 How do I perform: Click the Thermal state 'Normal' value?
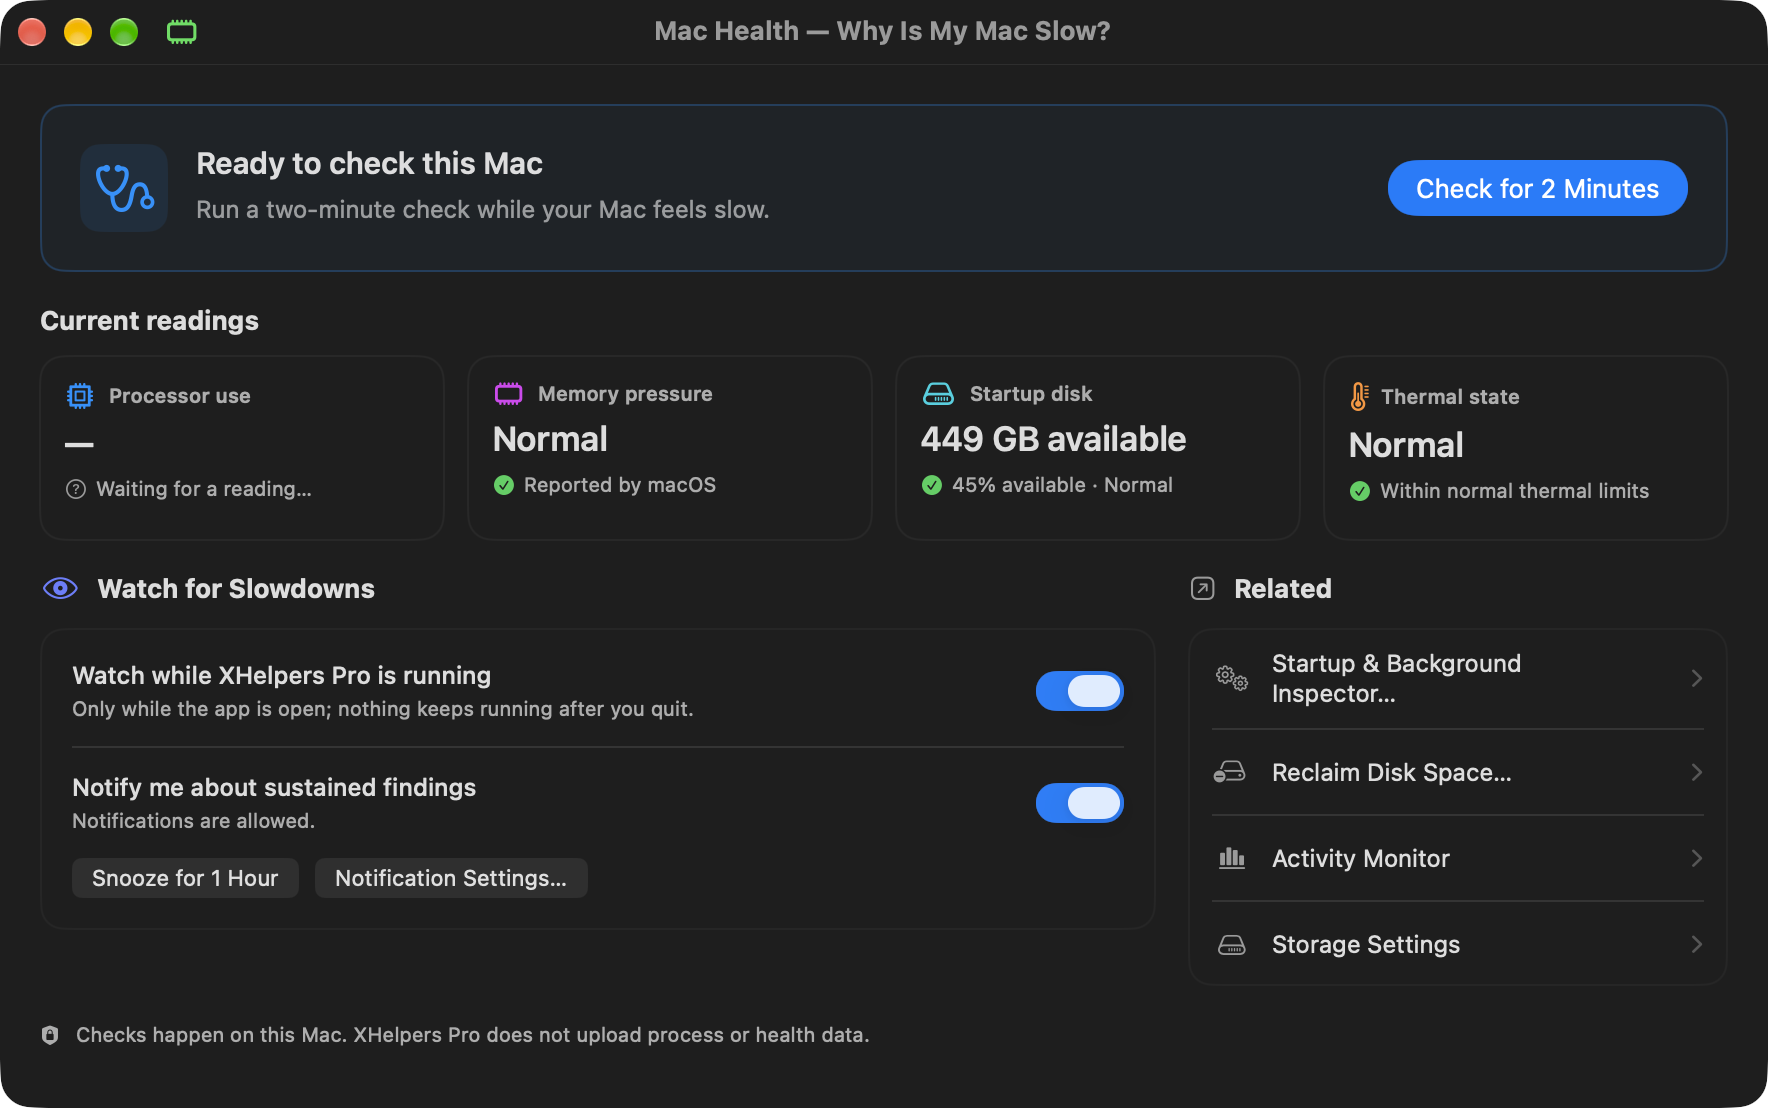(1406, 445)
